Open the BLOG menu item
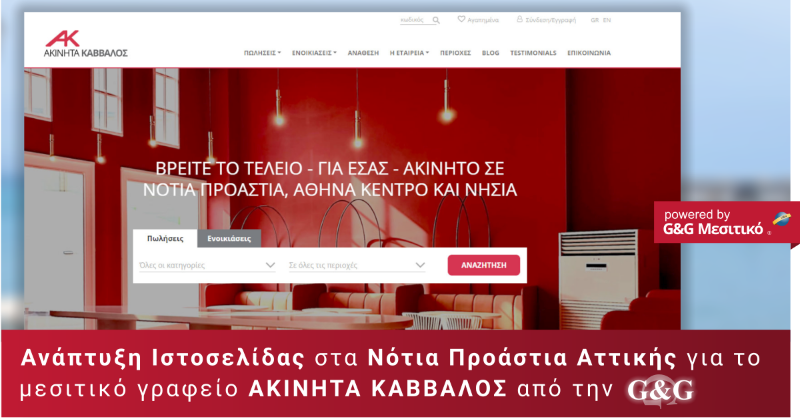 491,53
